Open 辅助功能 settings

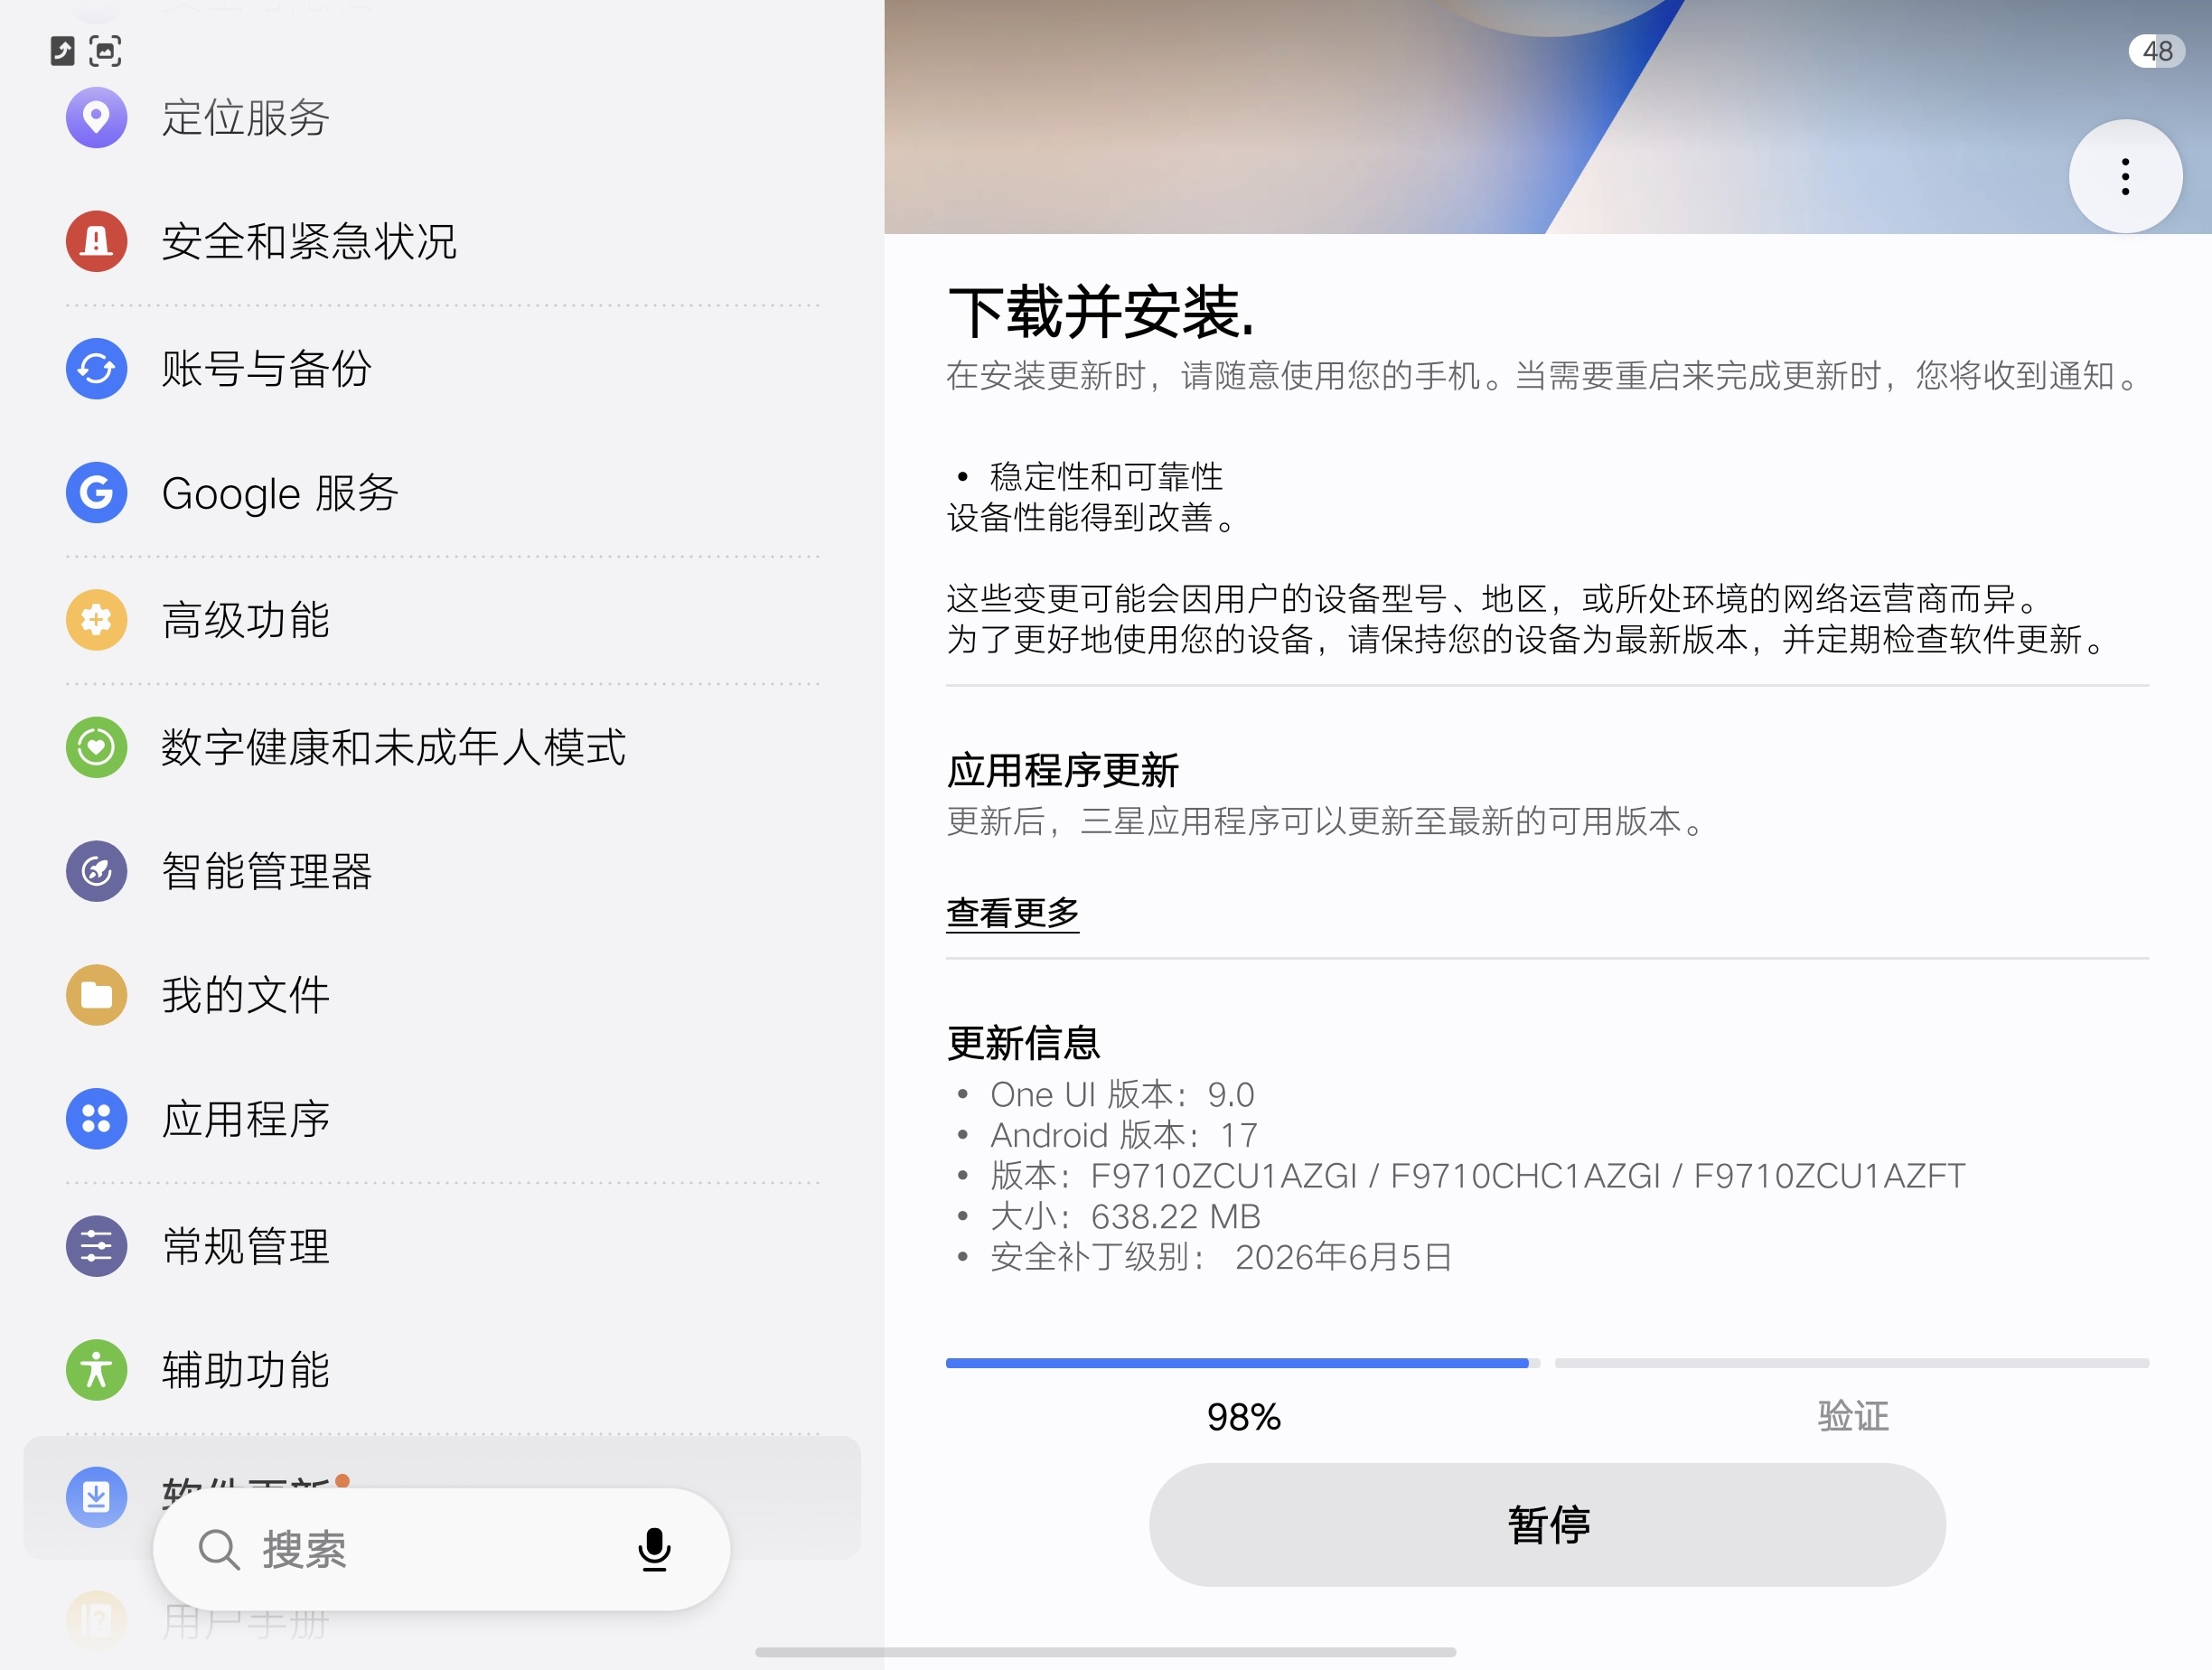pyautogui.click(x=442, y=1370)
